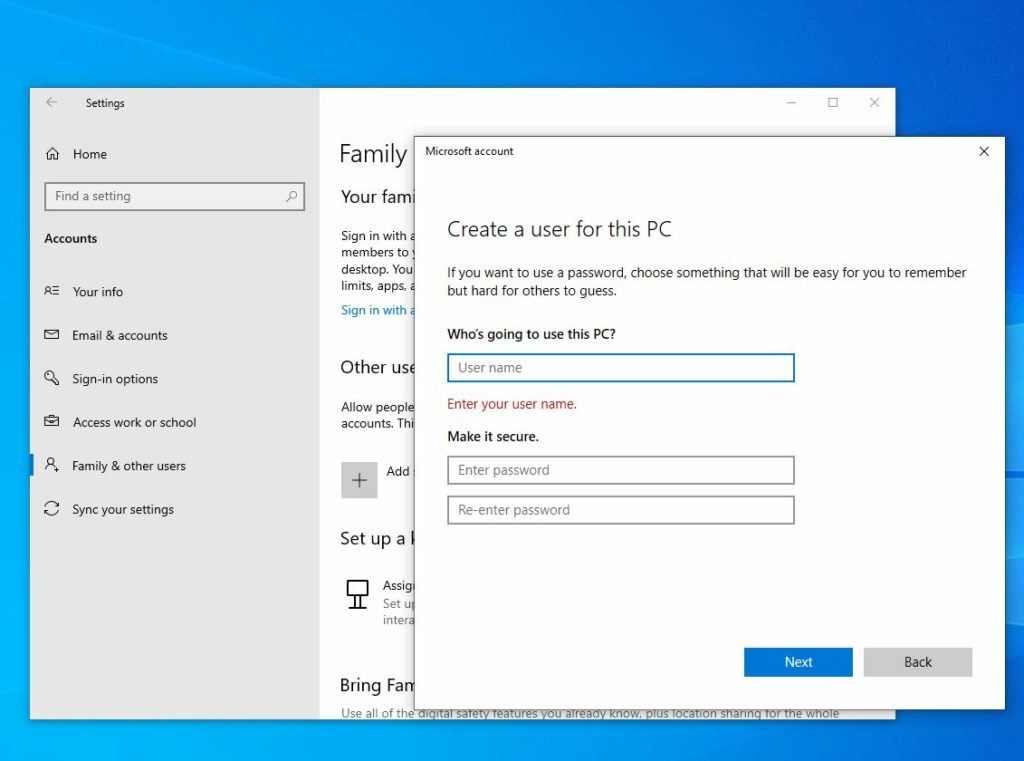1024x761 pixels.
Task: Select Access work or school
Action: pyautogui.click(x=135, y=423)
